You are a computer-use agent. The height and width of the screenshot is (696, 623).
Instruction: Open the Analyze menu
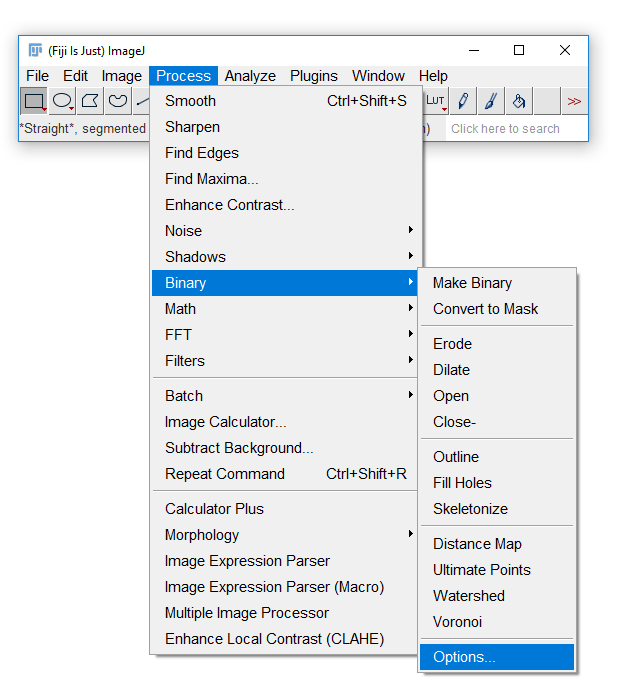(250, 76)
